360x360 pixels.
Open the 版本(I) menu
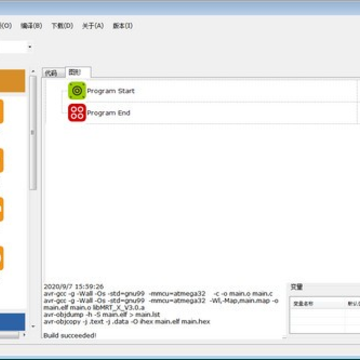pyautogui.click(x=123, y=26)
